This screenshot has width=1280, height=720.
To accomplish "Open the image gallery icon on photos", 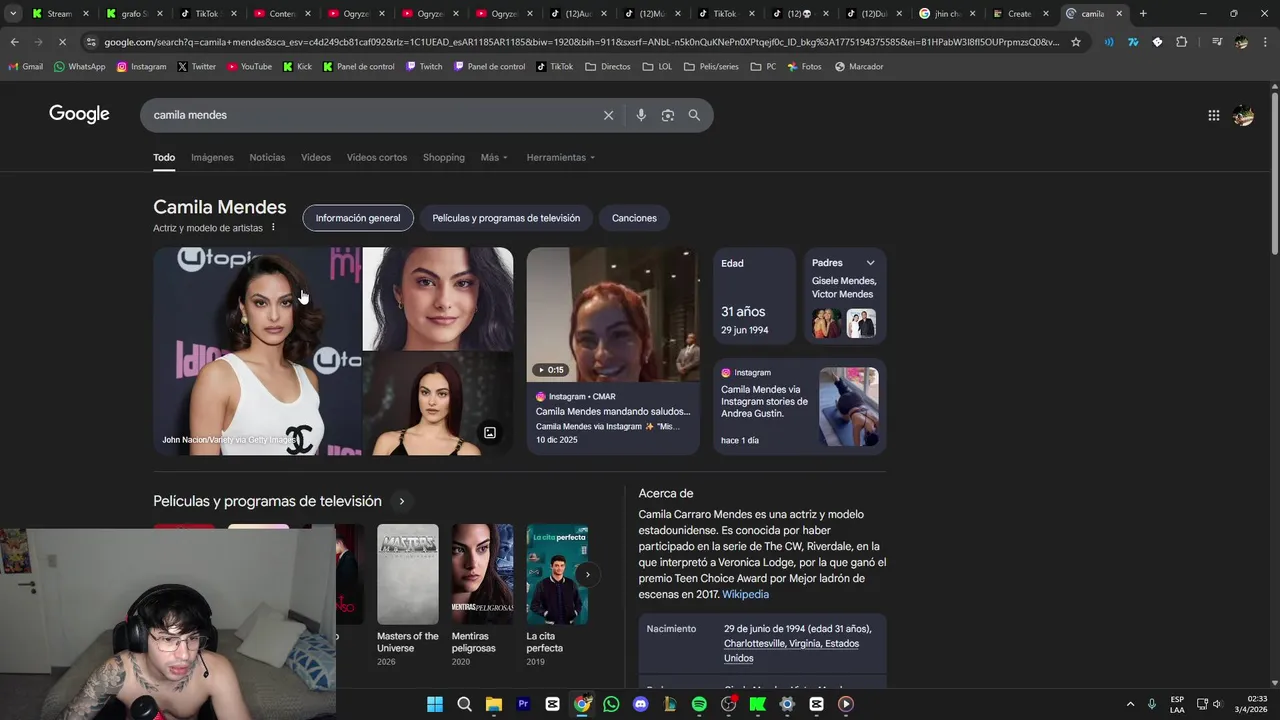I will (x=490, y=433).
